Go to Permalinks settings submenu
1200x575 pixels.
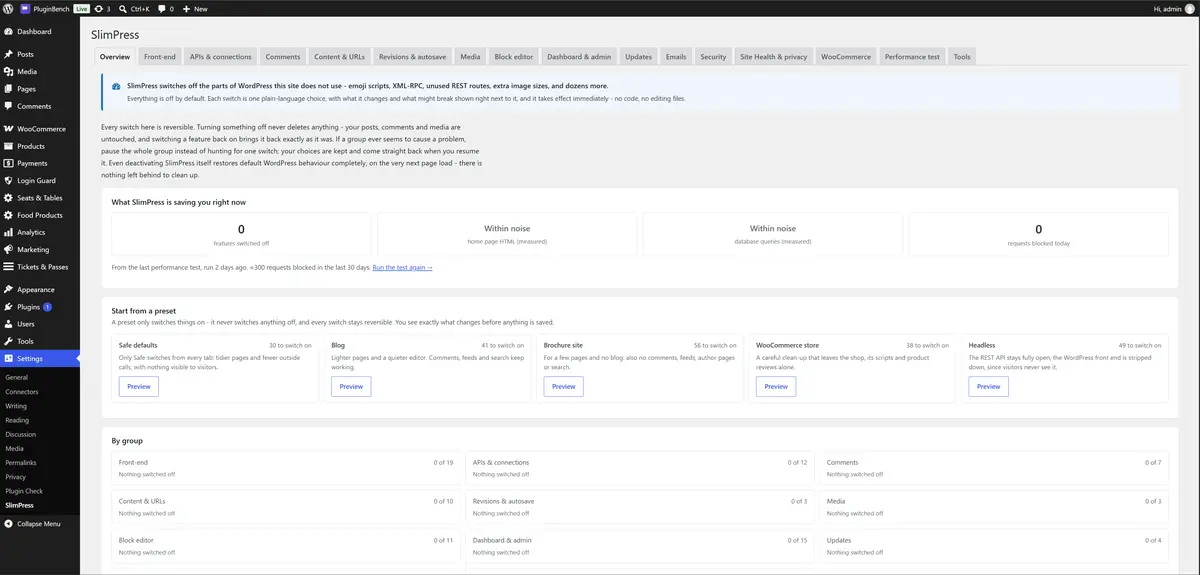[21, 463]
